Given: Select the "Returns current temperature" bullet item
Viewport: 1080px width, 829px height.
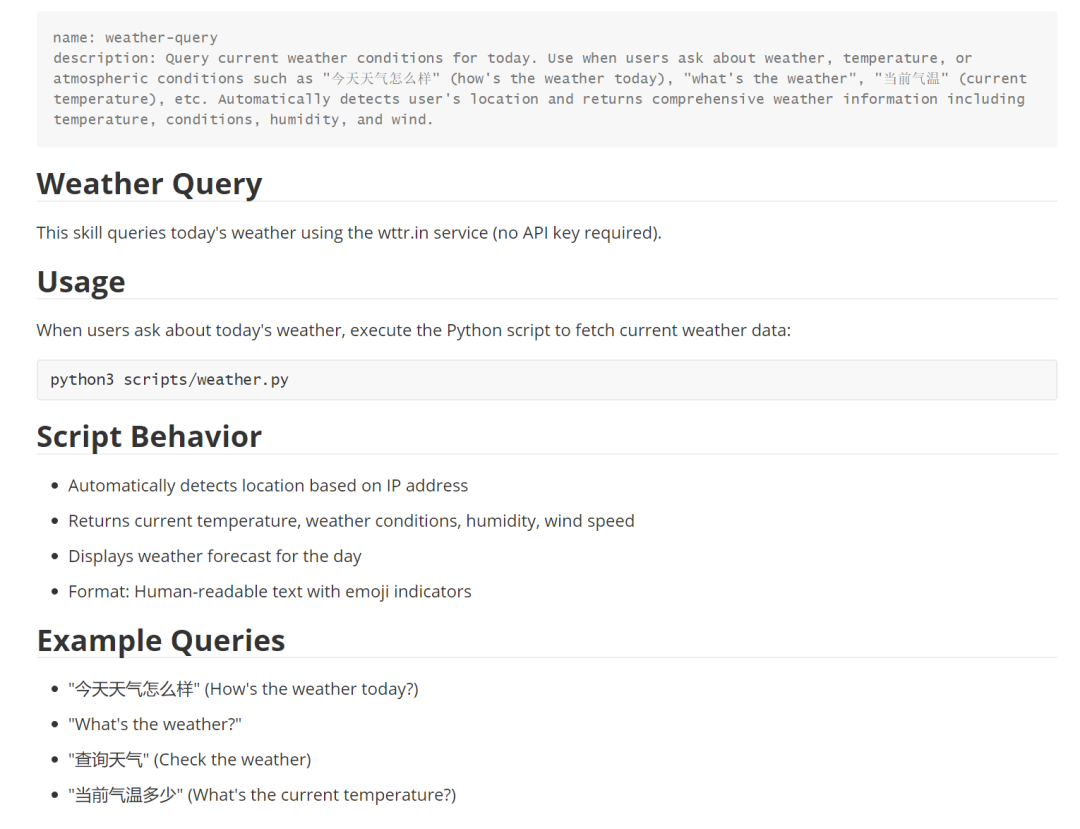Looking at the screenshot, I should 350,521.
